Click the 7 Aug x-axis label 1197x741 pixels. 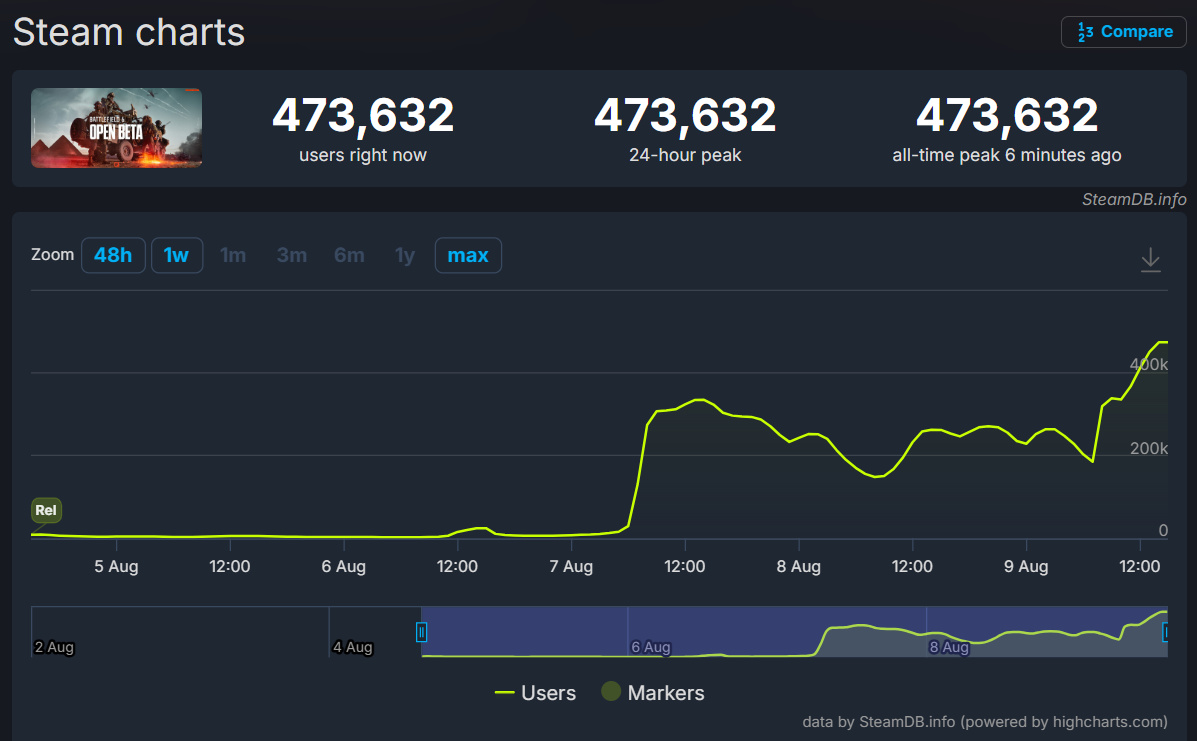pos(571,566)
